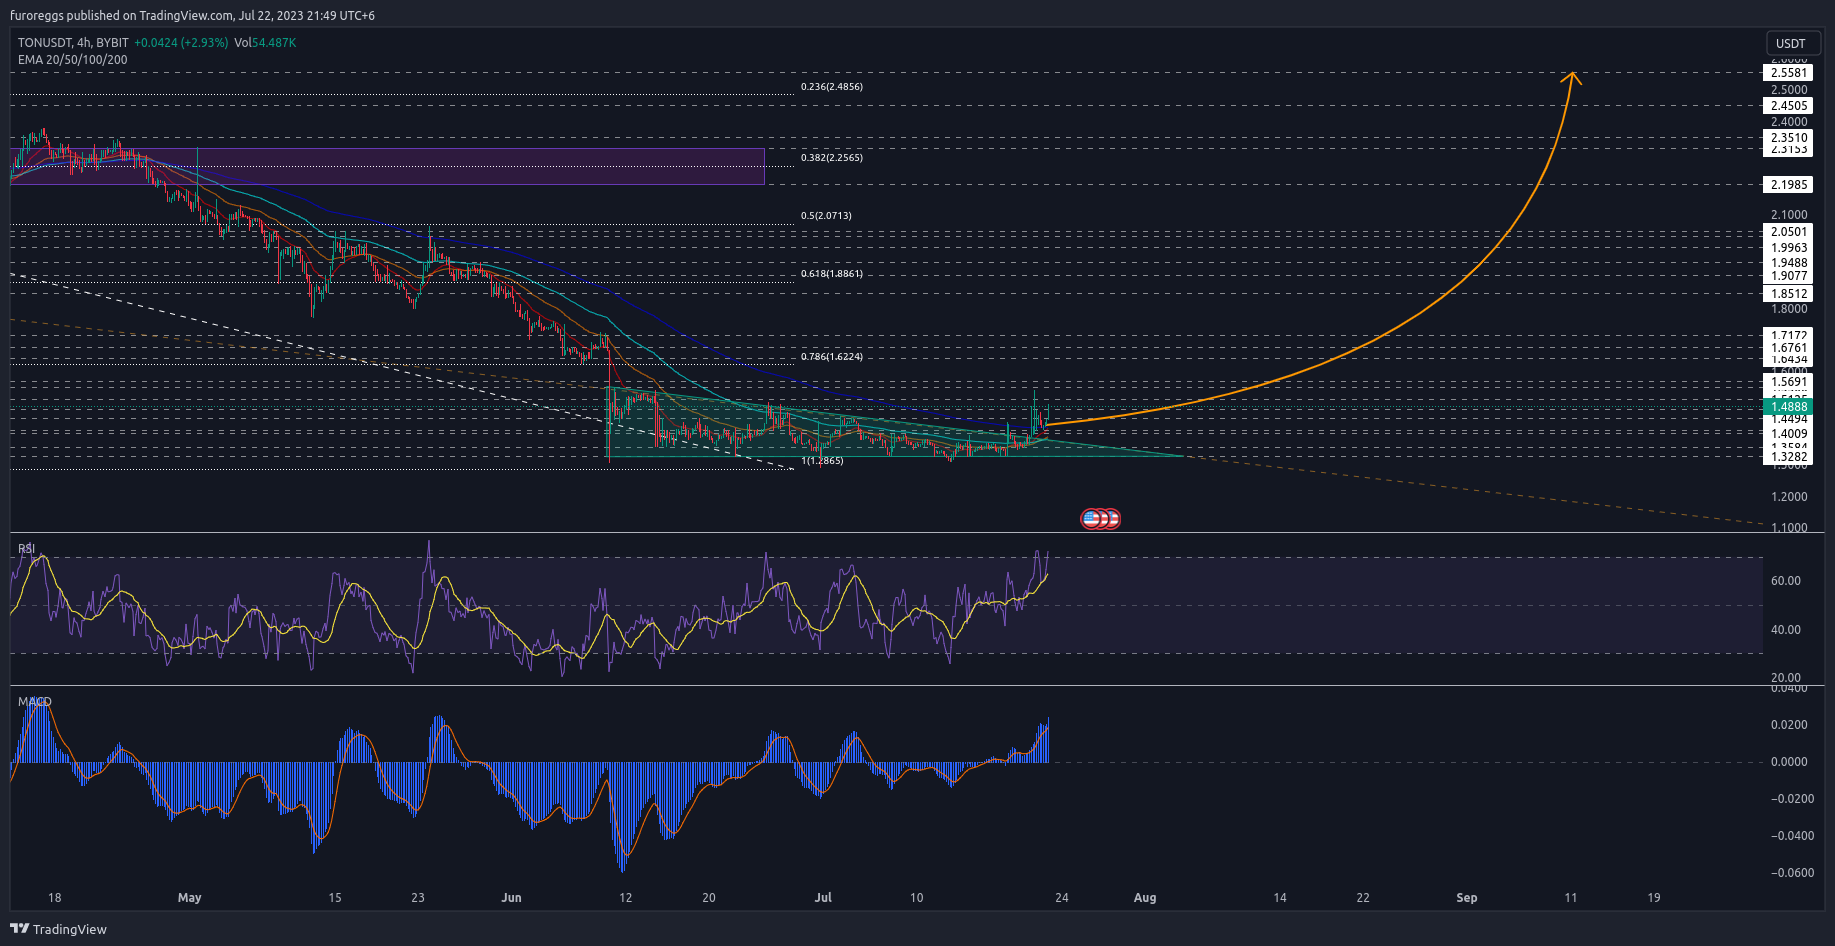Click the Jun label on time axis
1835x946 pixels.
(511, 898)
